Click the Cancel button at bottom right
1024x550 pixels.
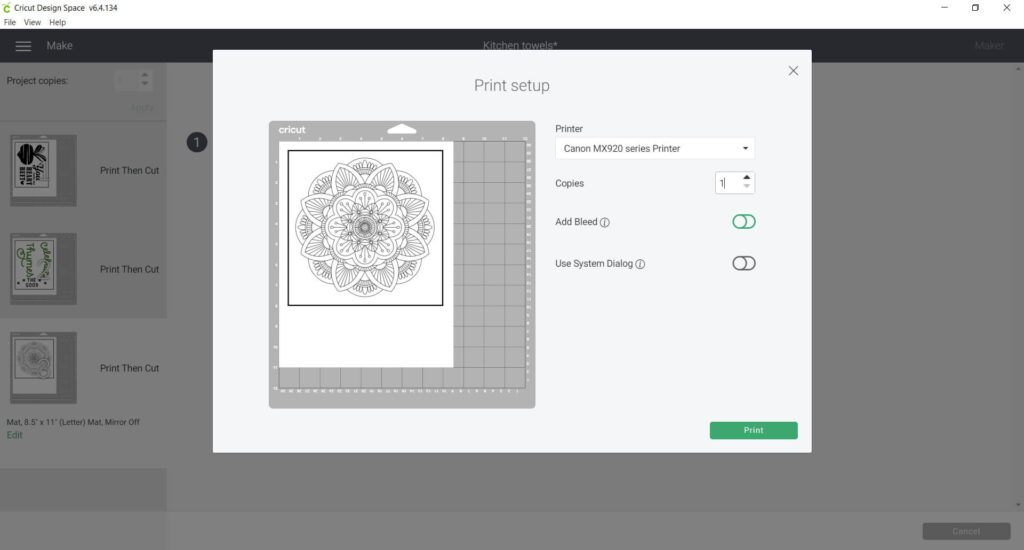pyautogui.click(x=967, y=531)
